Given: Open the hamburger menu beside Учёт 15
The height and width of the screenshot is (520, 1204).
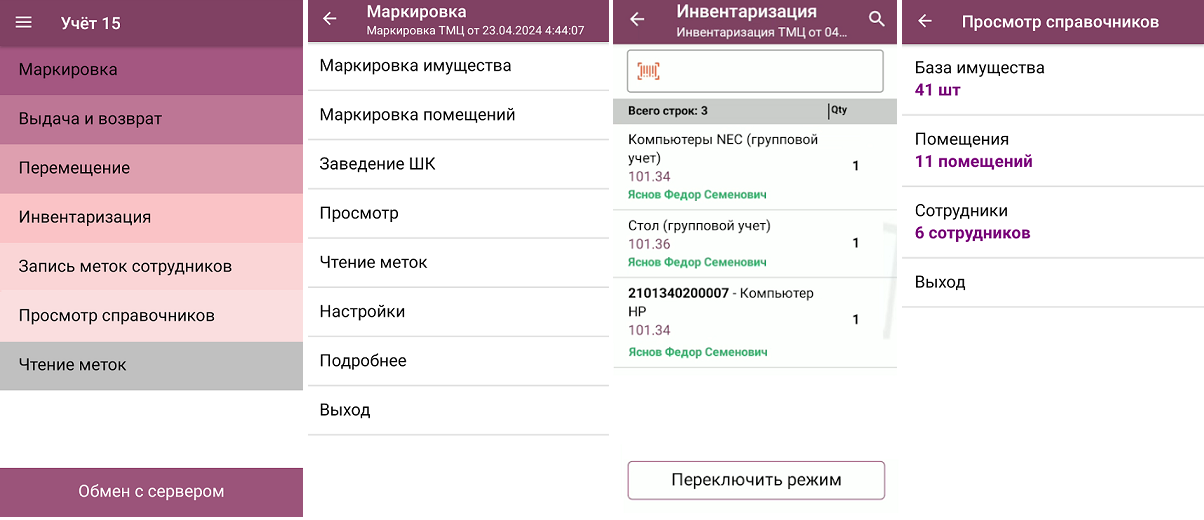Looking at the screenshot, I should 24,22.
